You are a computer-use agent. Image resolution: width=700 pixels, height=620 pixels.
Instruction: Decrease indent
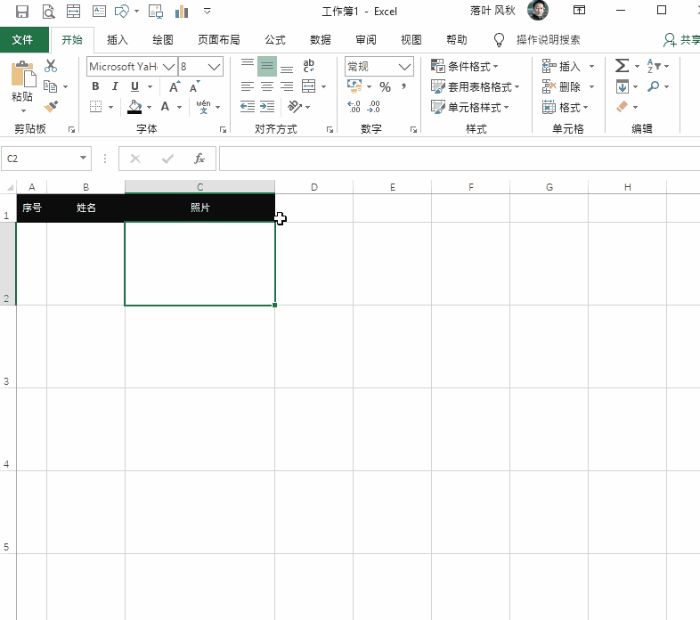[x=247, y=107]
